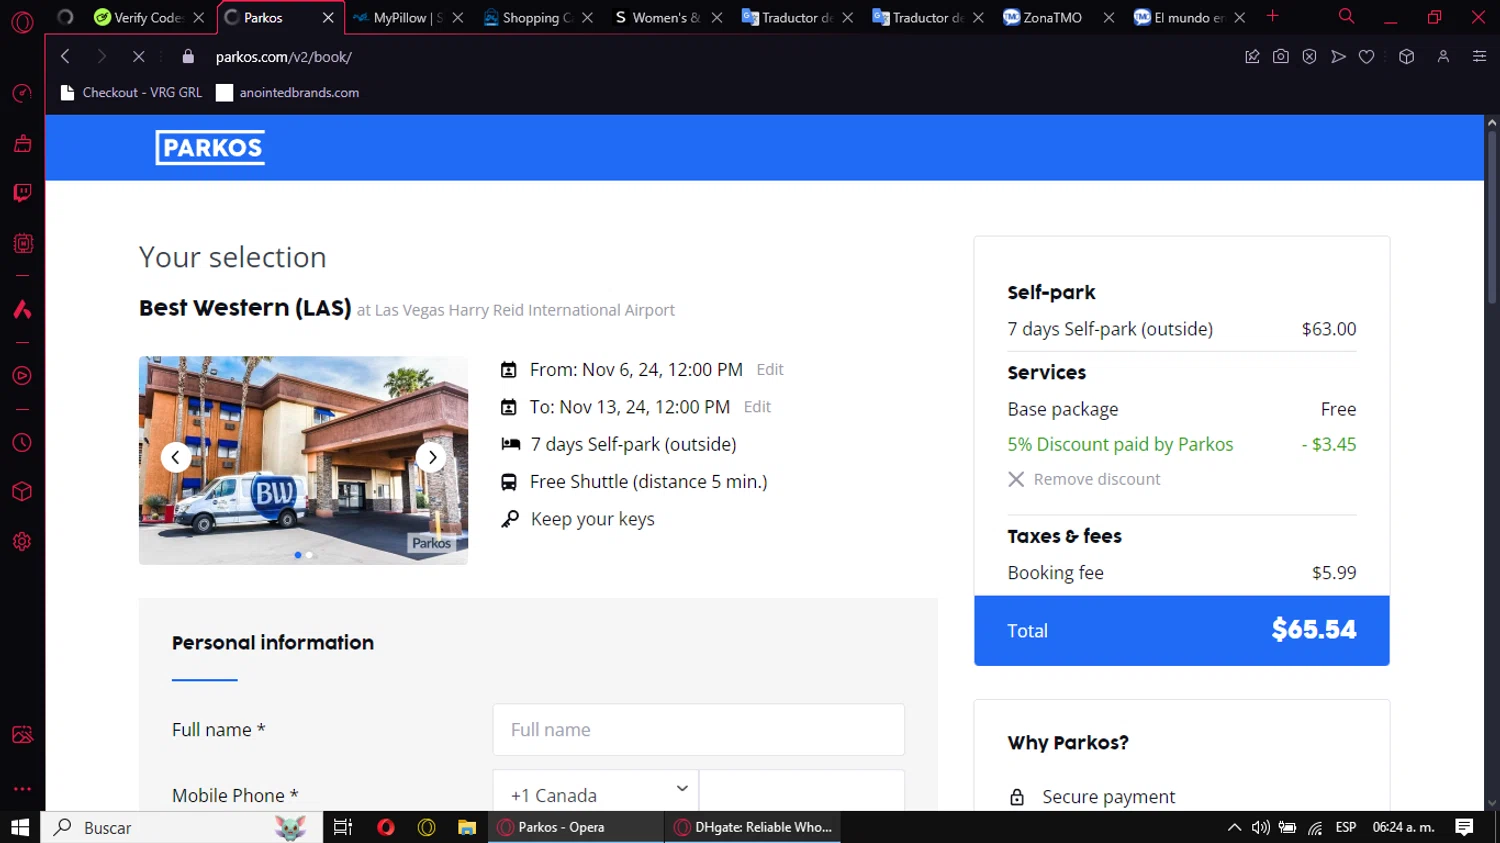
Task: Open Easy Setup sliders icon
Action: [1479, 57]
